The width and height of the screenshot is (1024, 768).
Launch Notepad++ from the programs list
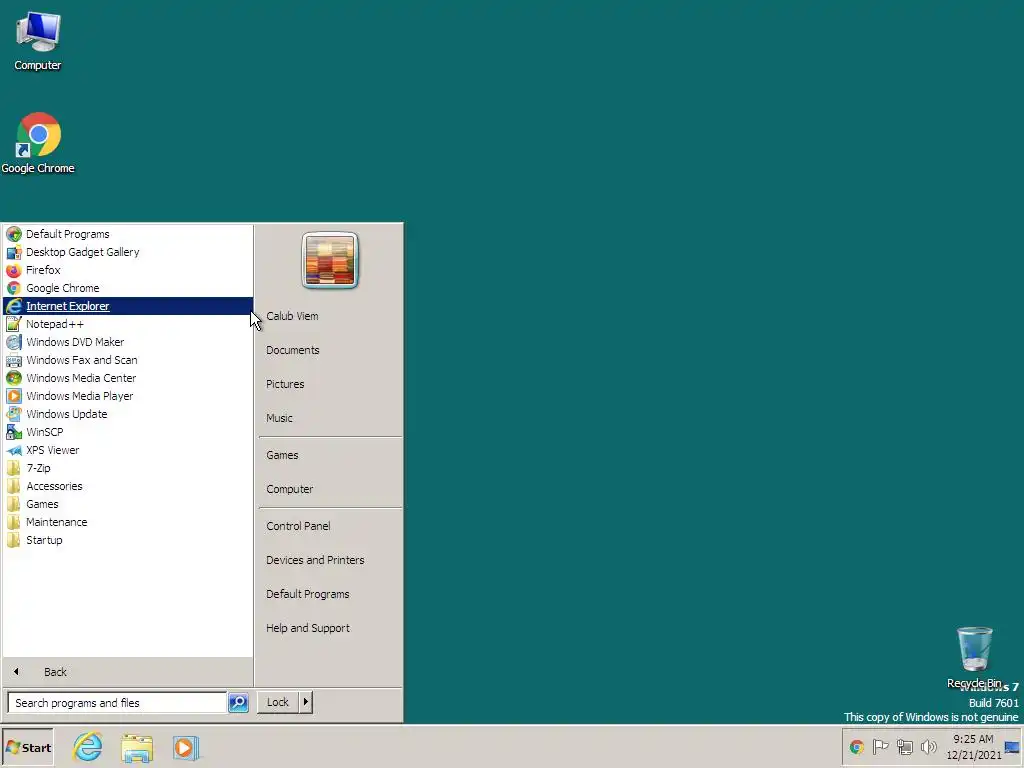coord(128,324)
